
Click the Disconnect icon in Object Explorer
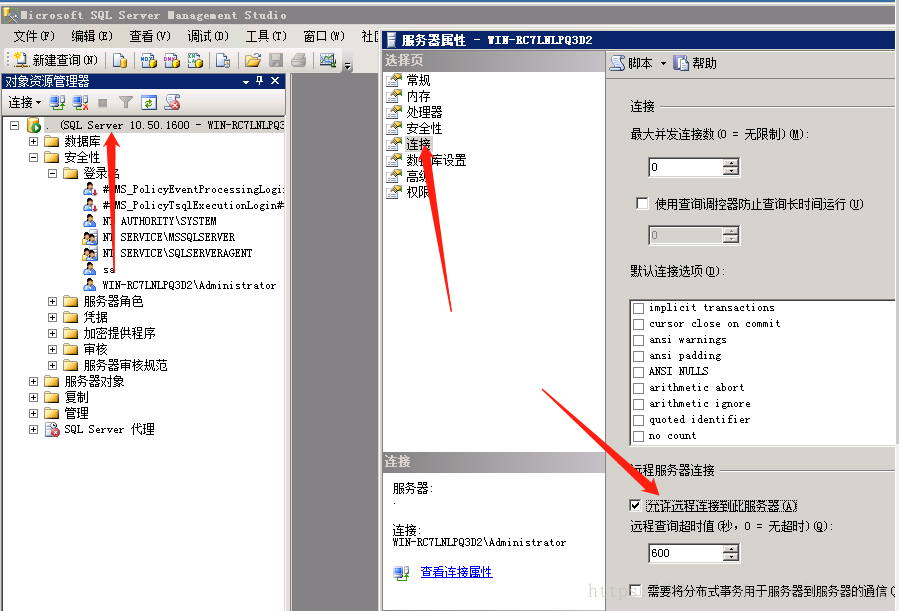[80, 103]
